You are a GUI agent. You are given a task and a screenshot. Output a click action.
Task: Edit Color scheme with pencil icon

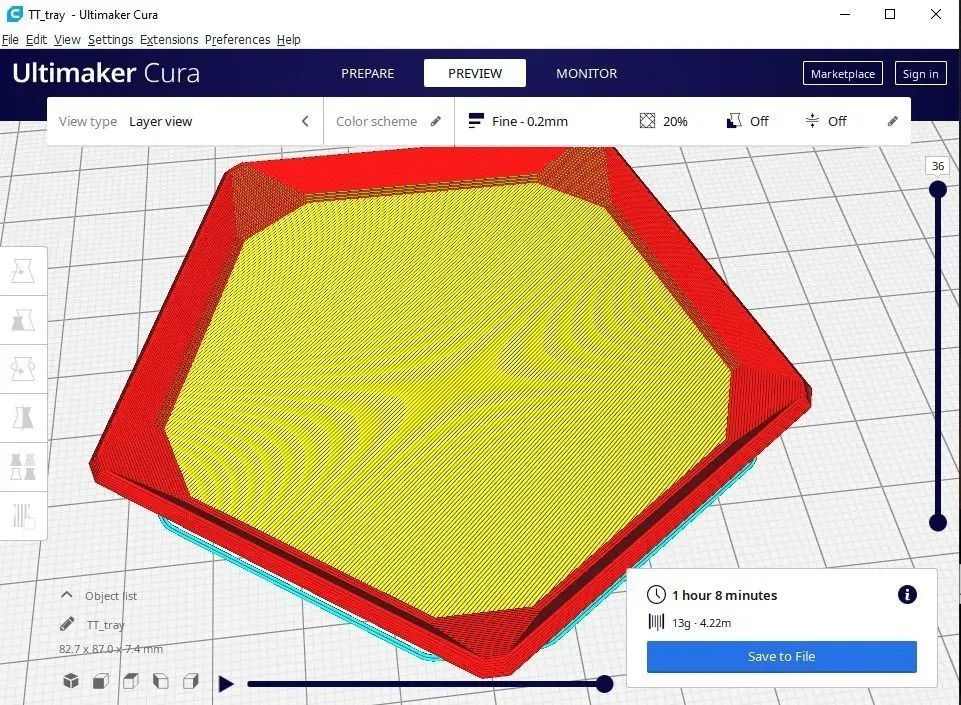coord(436,121)
